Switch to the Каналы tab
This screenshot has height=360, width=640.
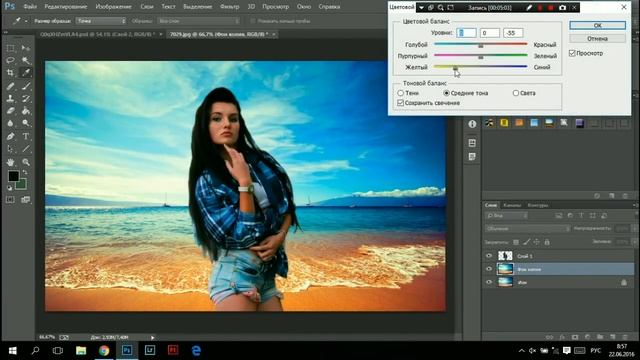click(512, 205)
